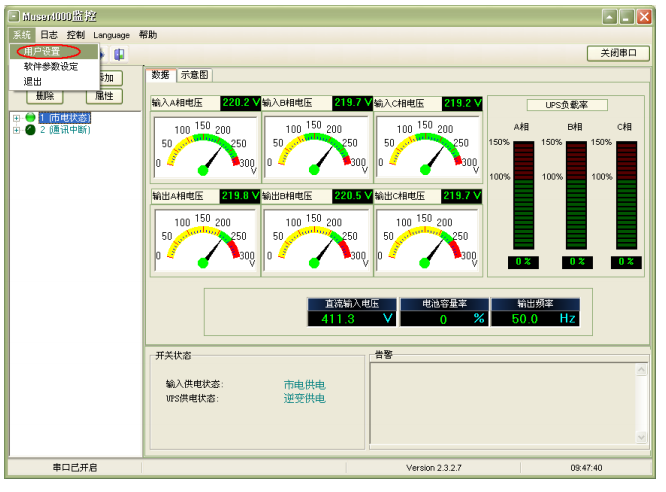
Task: Select 退出 in the system menu
Action: point(33,81)
